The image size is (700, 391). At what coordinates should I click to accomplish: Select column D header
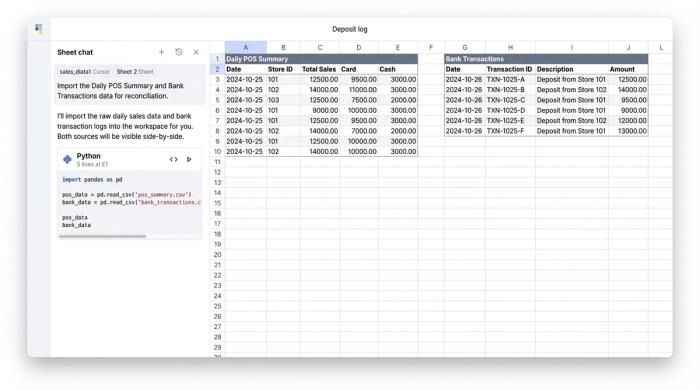tap(358, 47)
